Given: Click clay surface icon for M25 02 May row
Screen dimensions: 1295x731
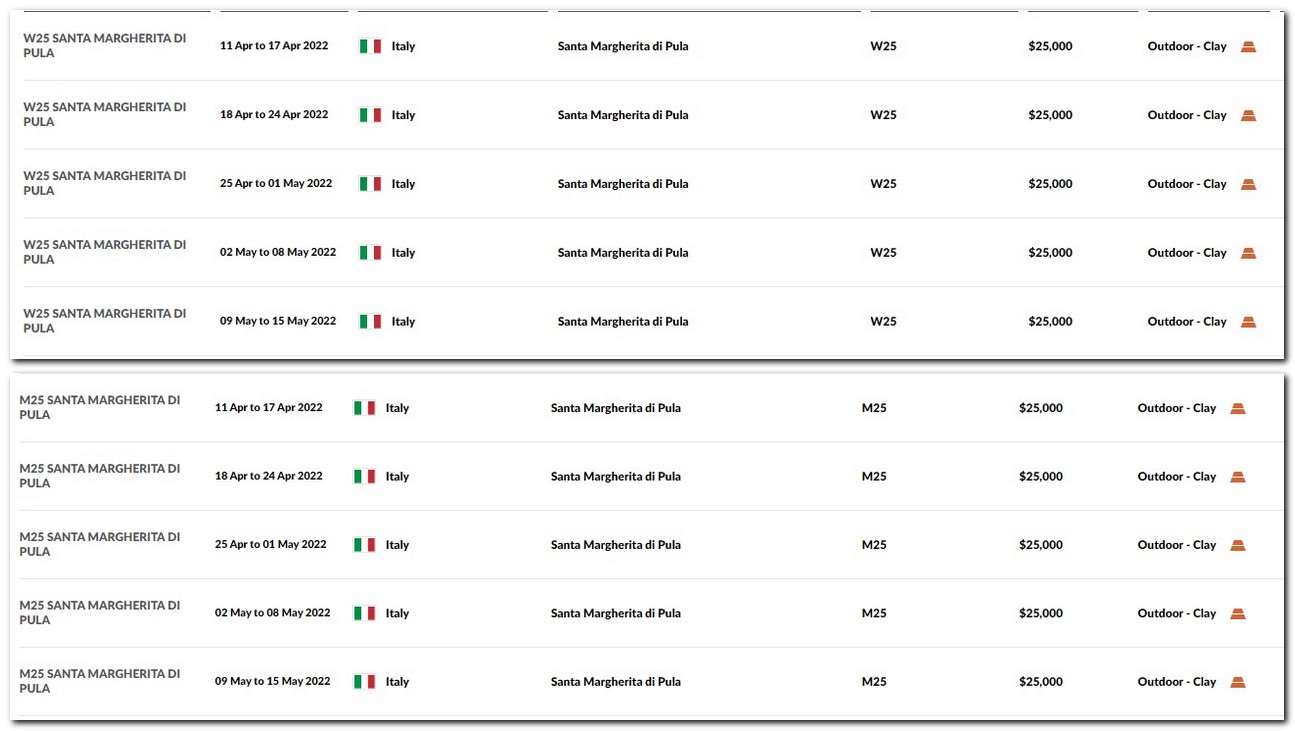Looking at the screenshot, I should pyautogui.click(x=1238, y=614).
